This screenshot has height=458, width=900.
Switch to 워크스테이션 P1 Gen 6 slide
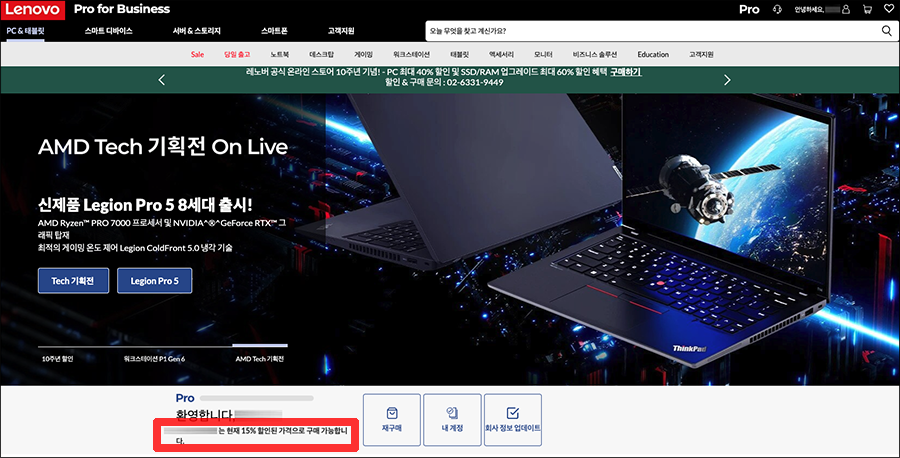point(154,359)
